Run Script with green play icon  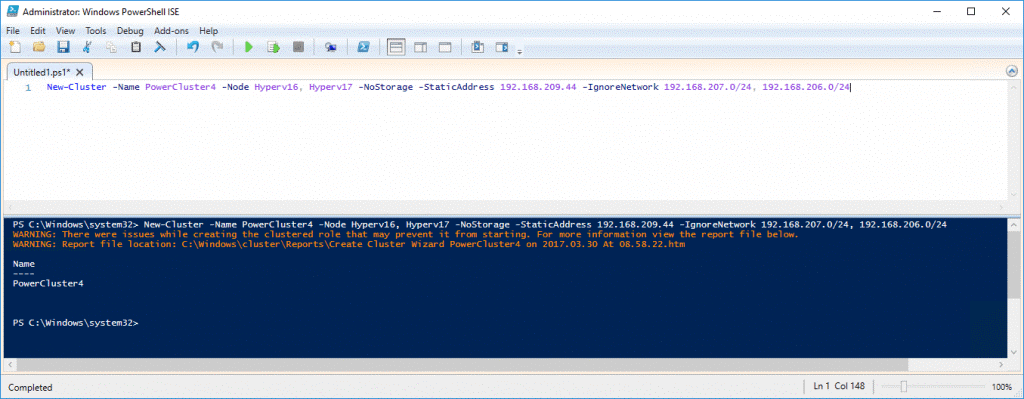coord(249,47)
